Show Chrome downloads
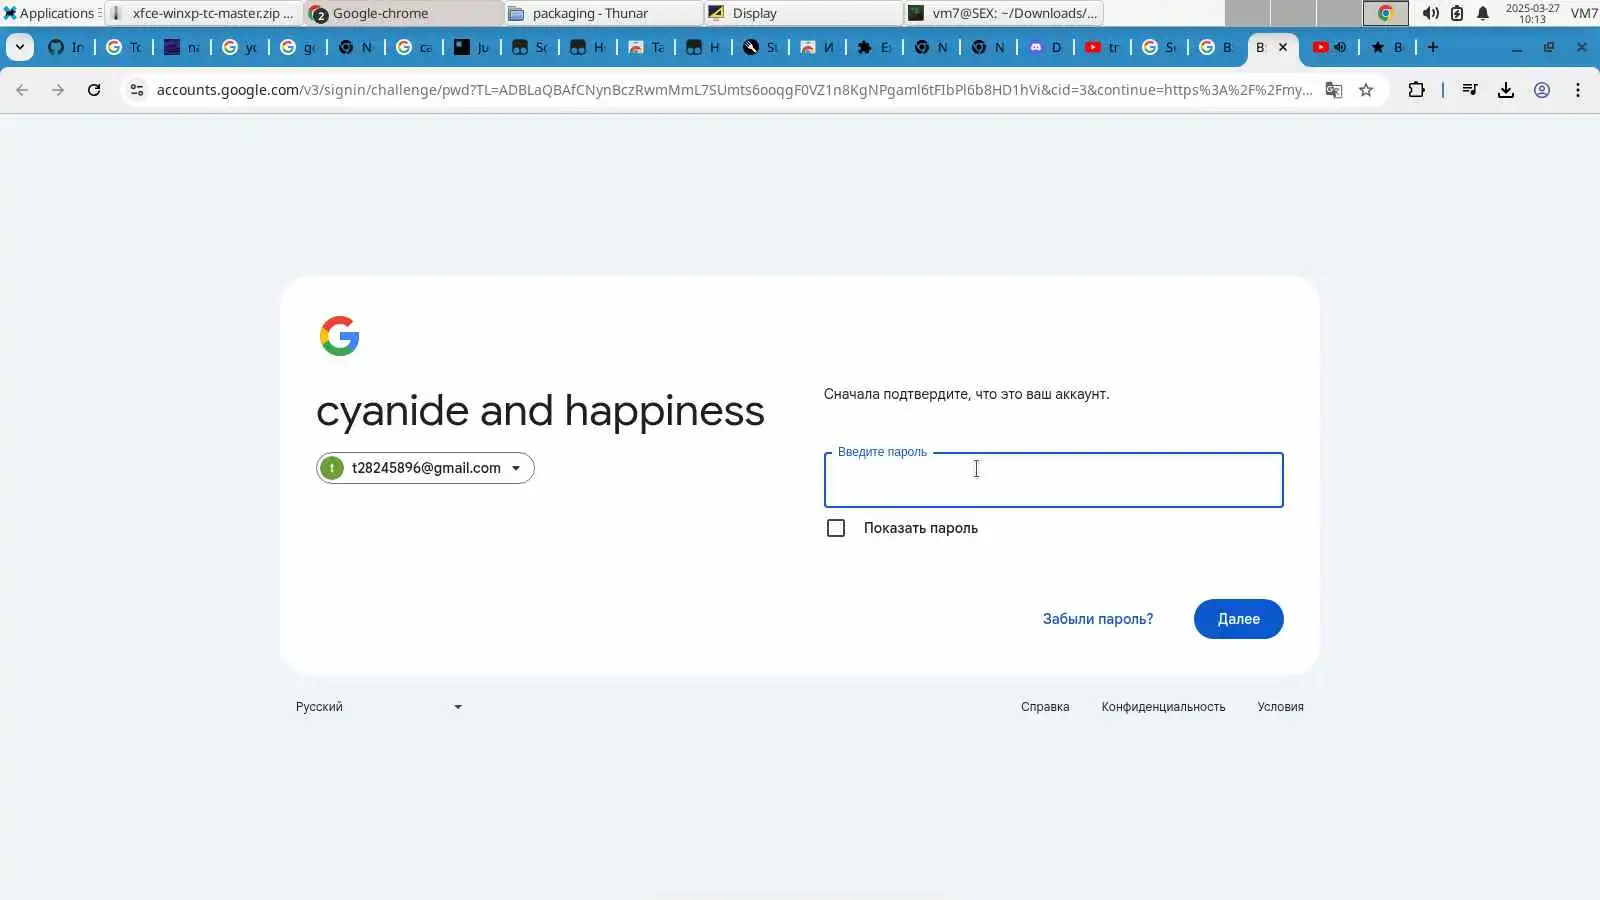Image resolution: width=1600 pixels, height=900 pixels. tap(1506, 90)
